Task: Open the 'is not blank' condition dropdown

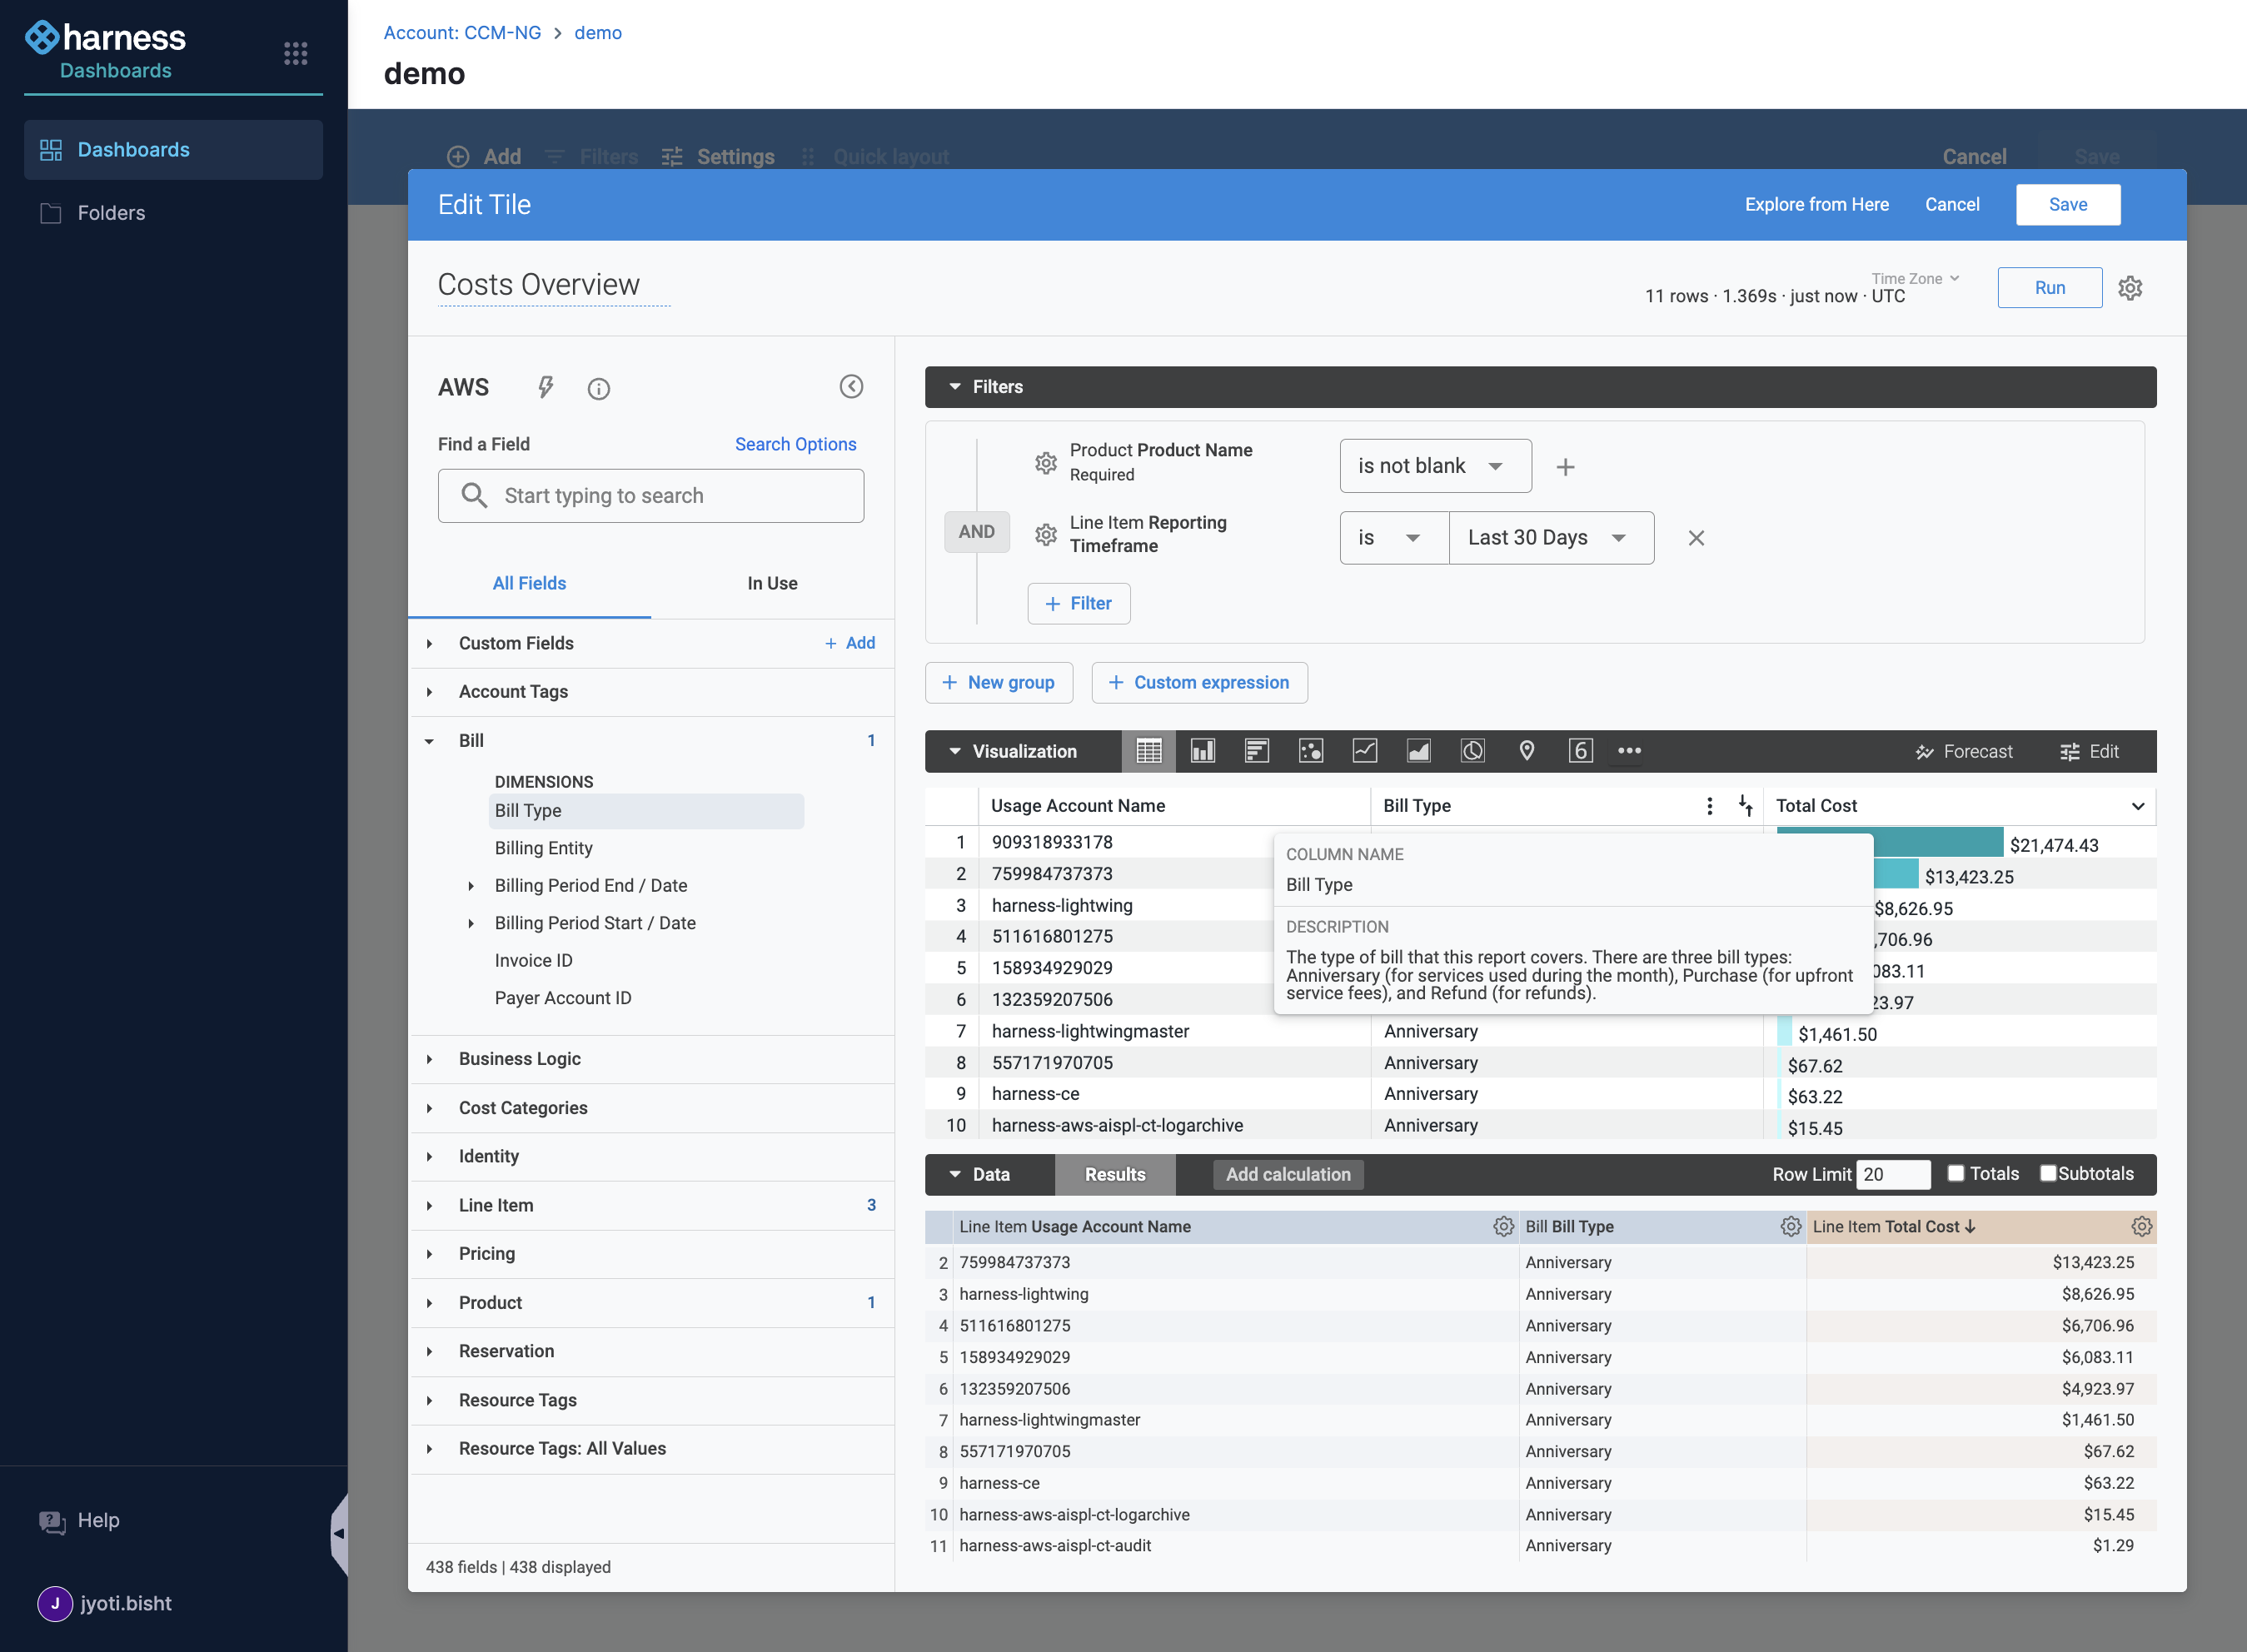Action: (x=1436, y=466)
